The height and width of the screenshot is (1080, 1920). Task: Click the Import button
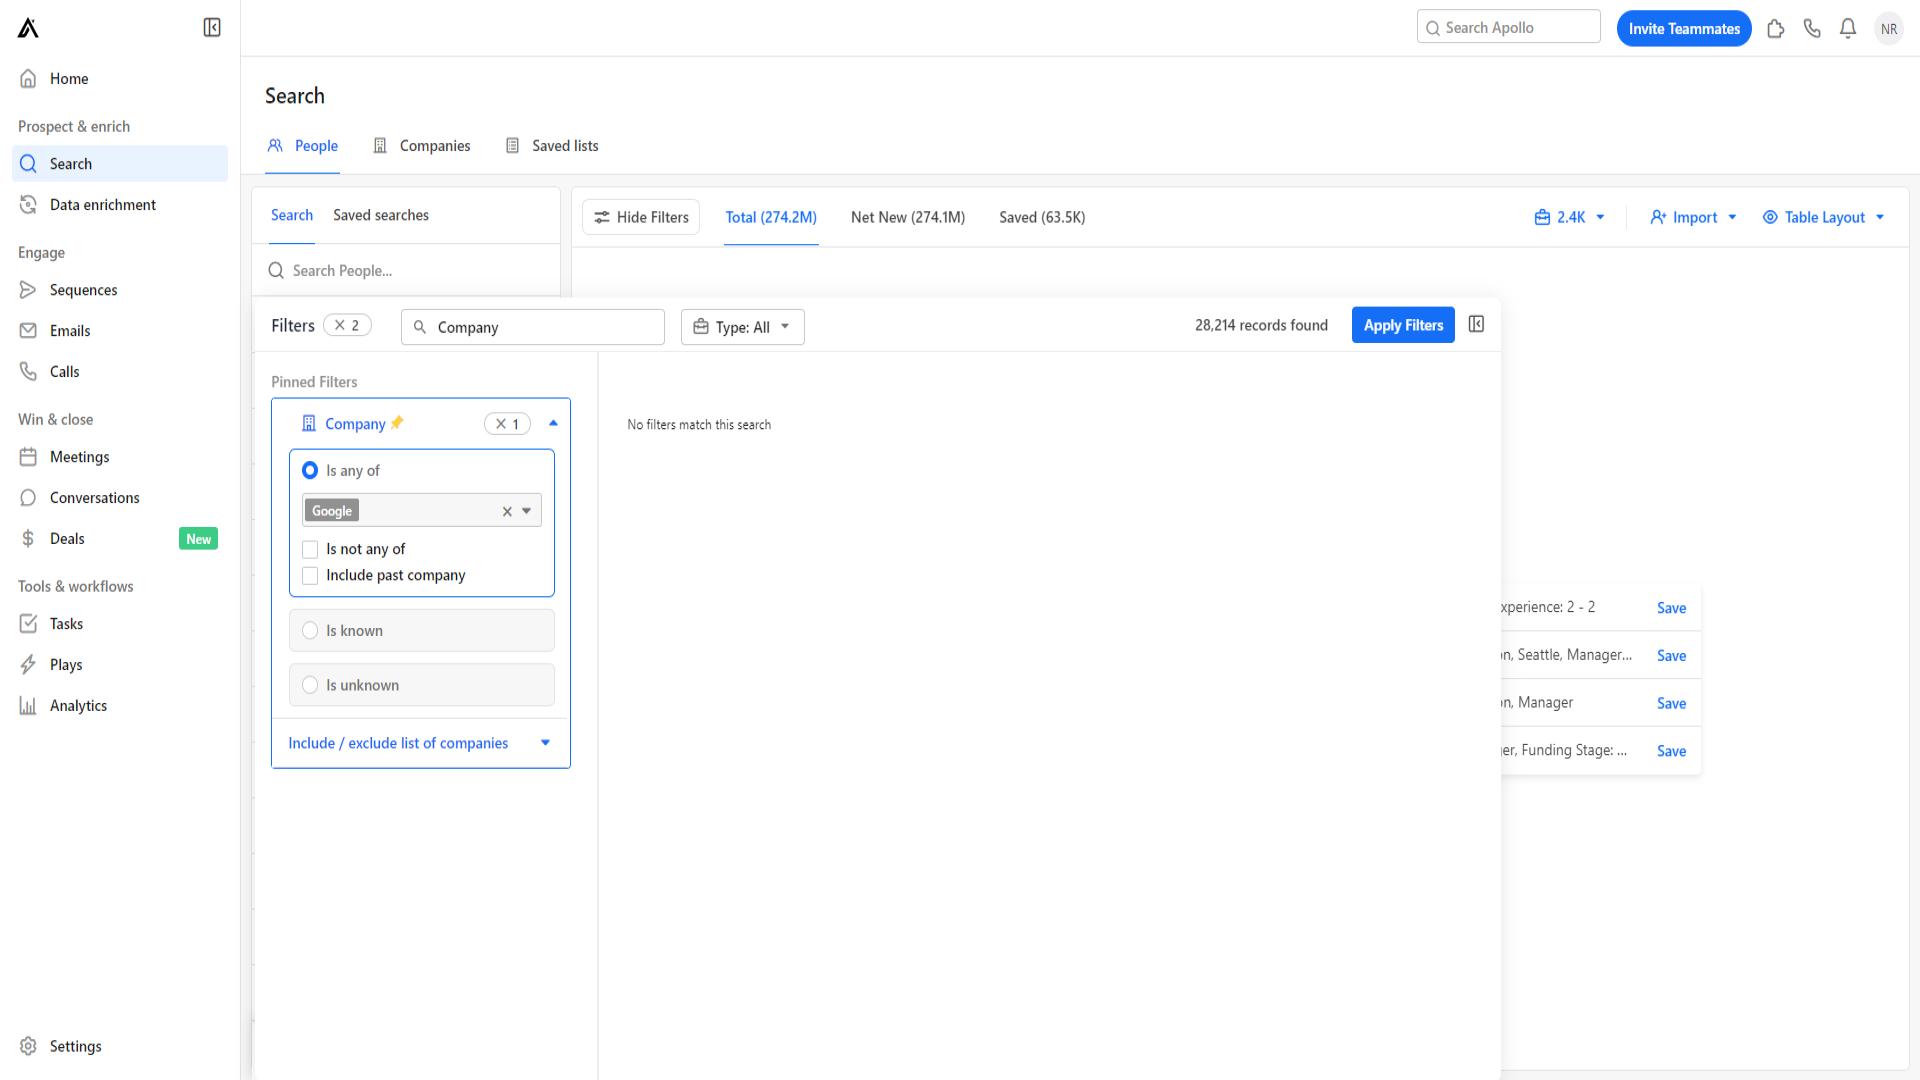[x=1695, y=216]
